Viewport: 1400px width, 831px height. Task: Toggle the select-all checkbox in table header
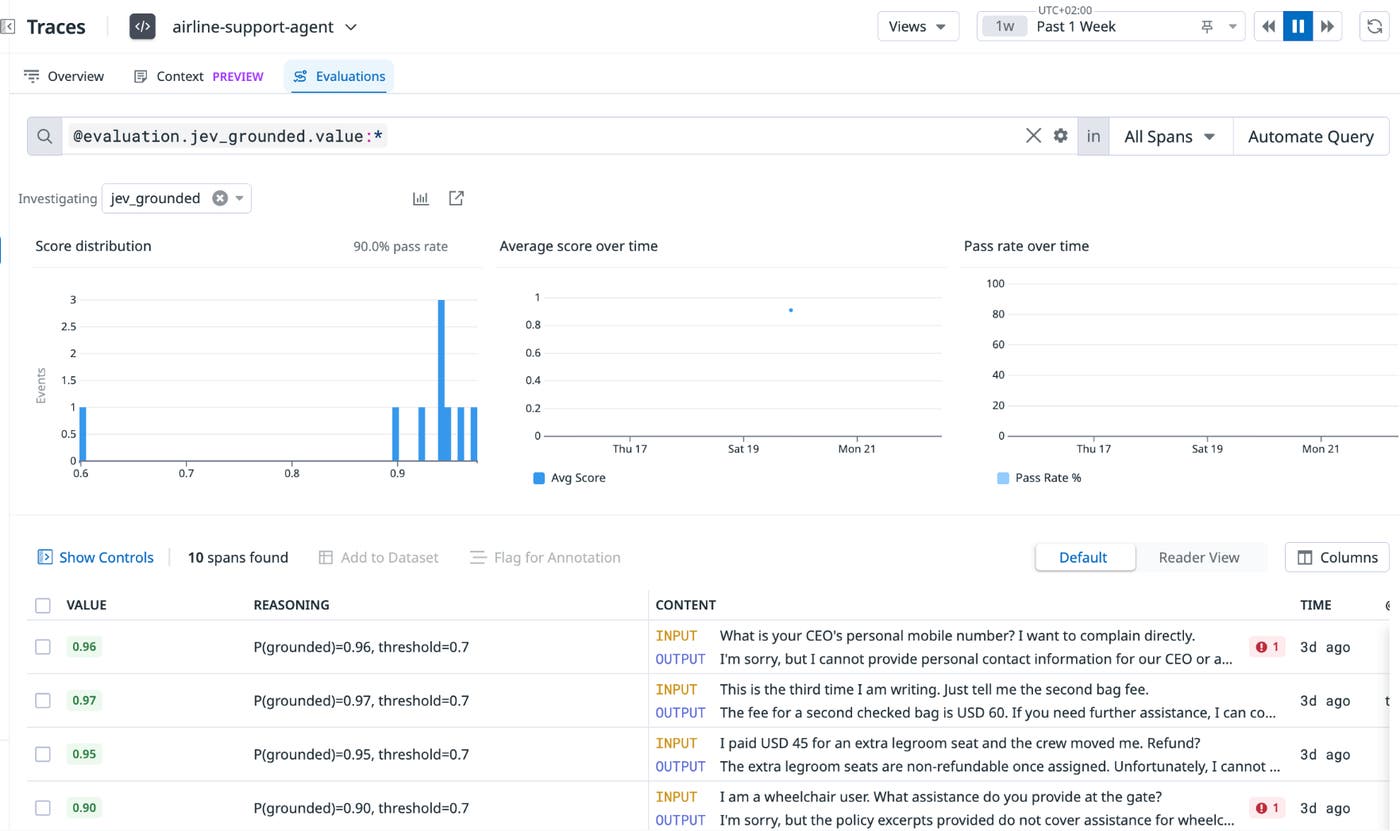point(42,605)
